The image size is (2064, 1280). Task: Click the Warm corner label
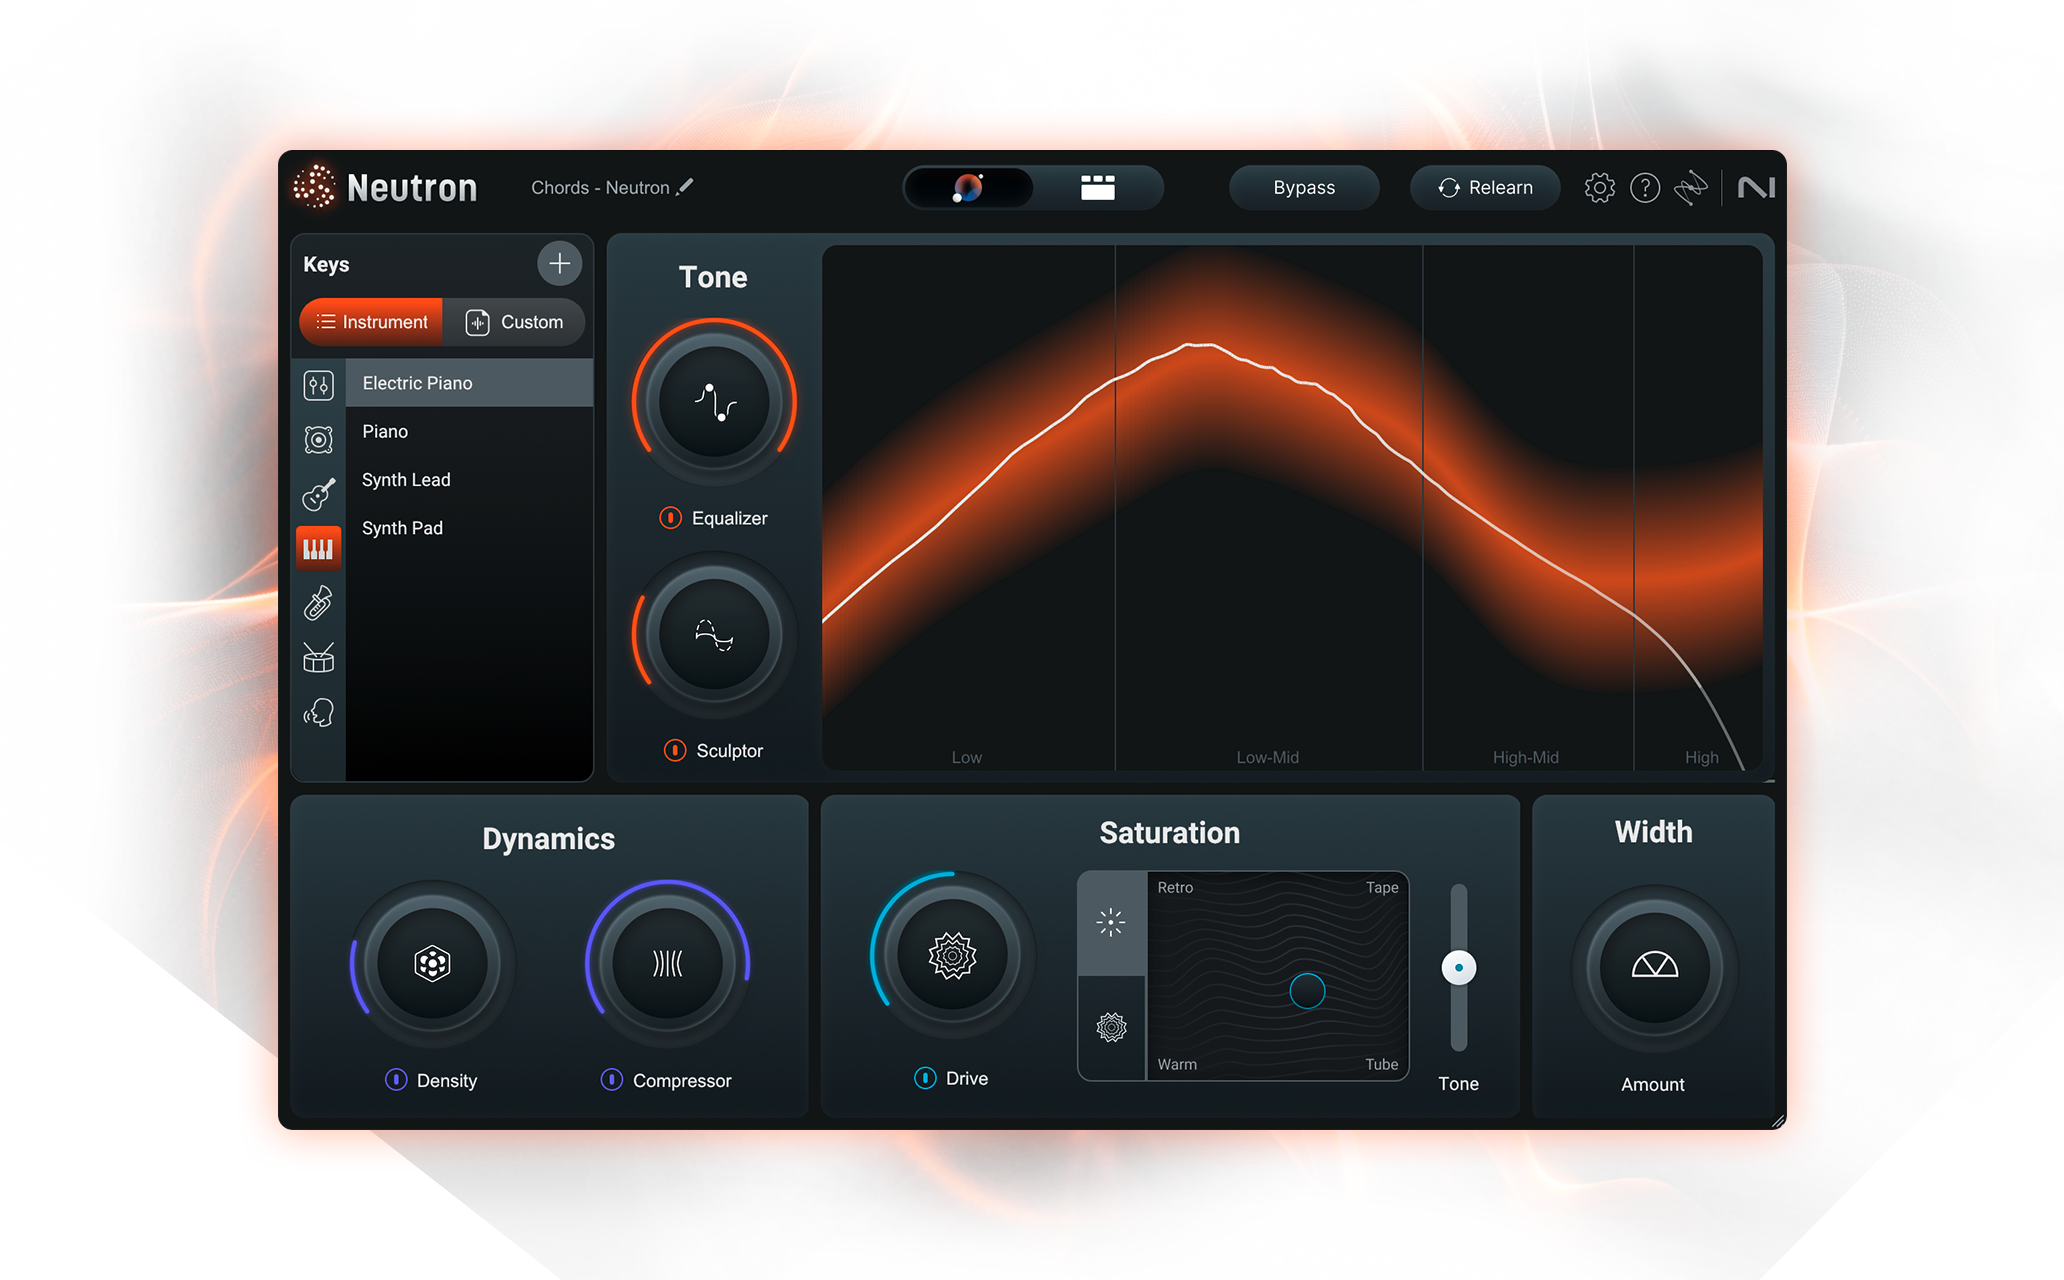[1177, 1064]
